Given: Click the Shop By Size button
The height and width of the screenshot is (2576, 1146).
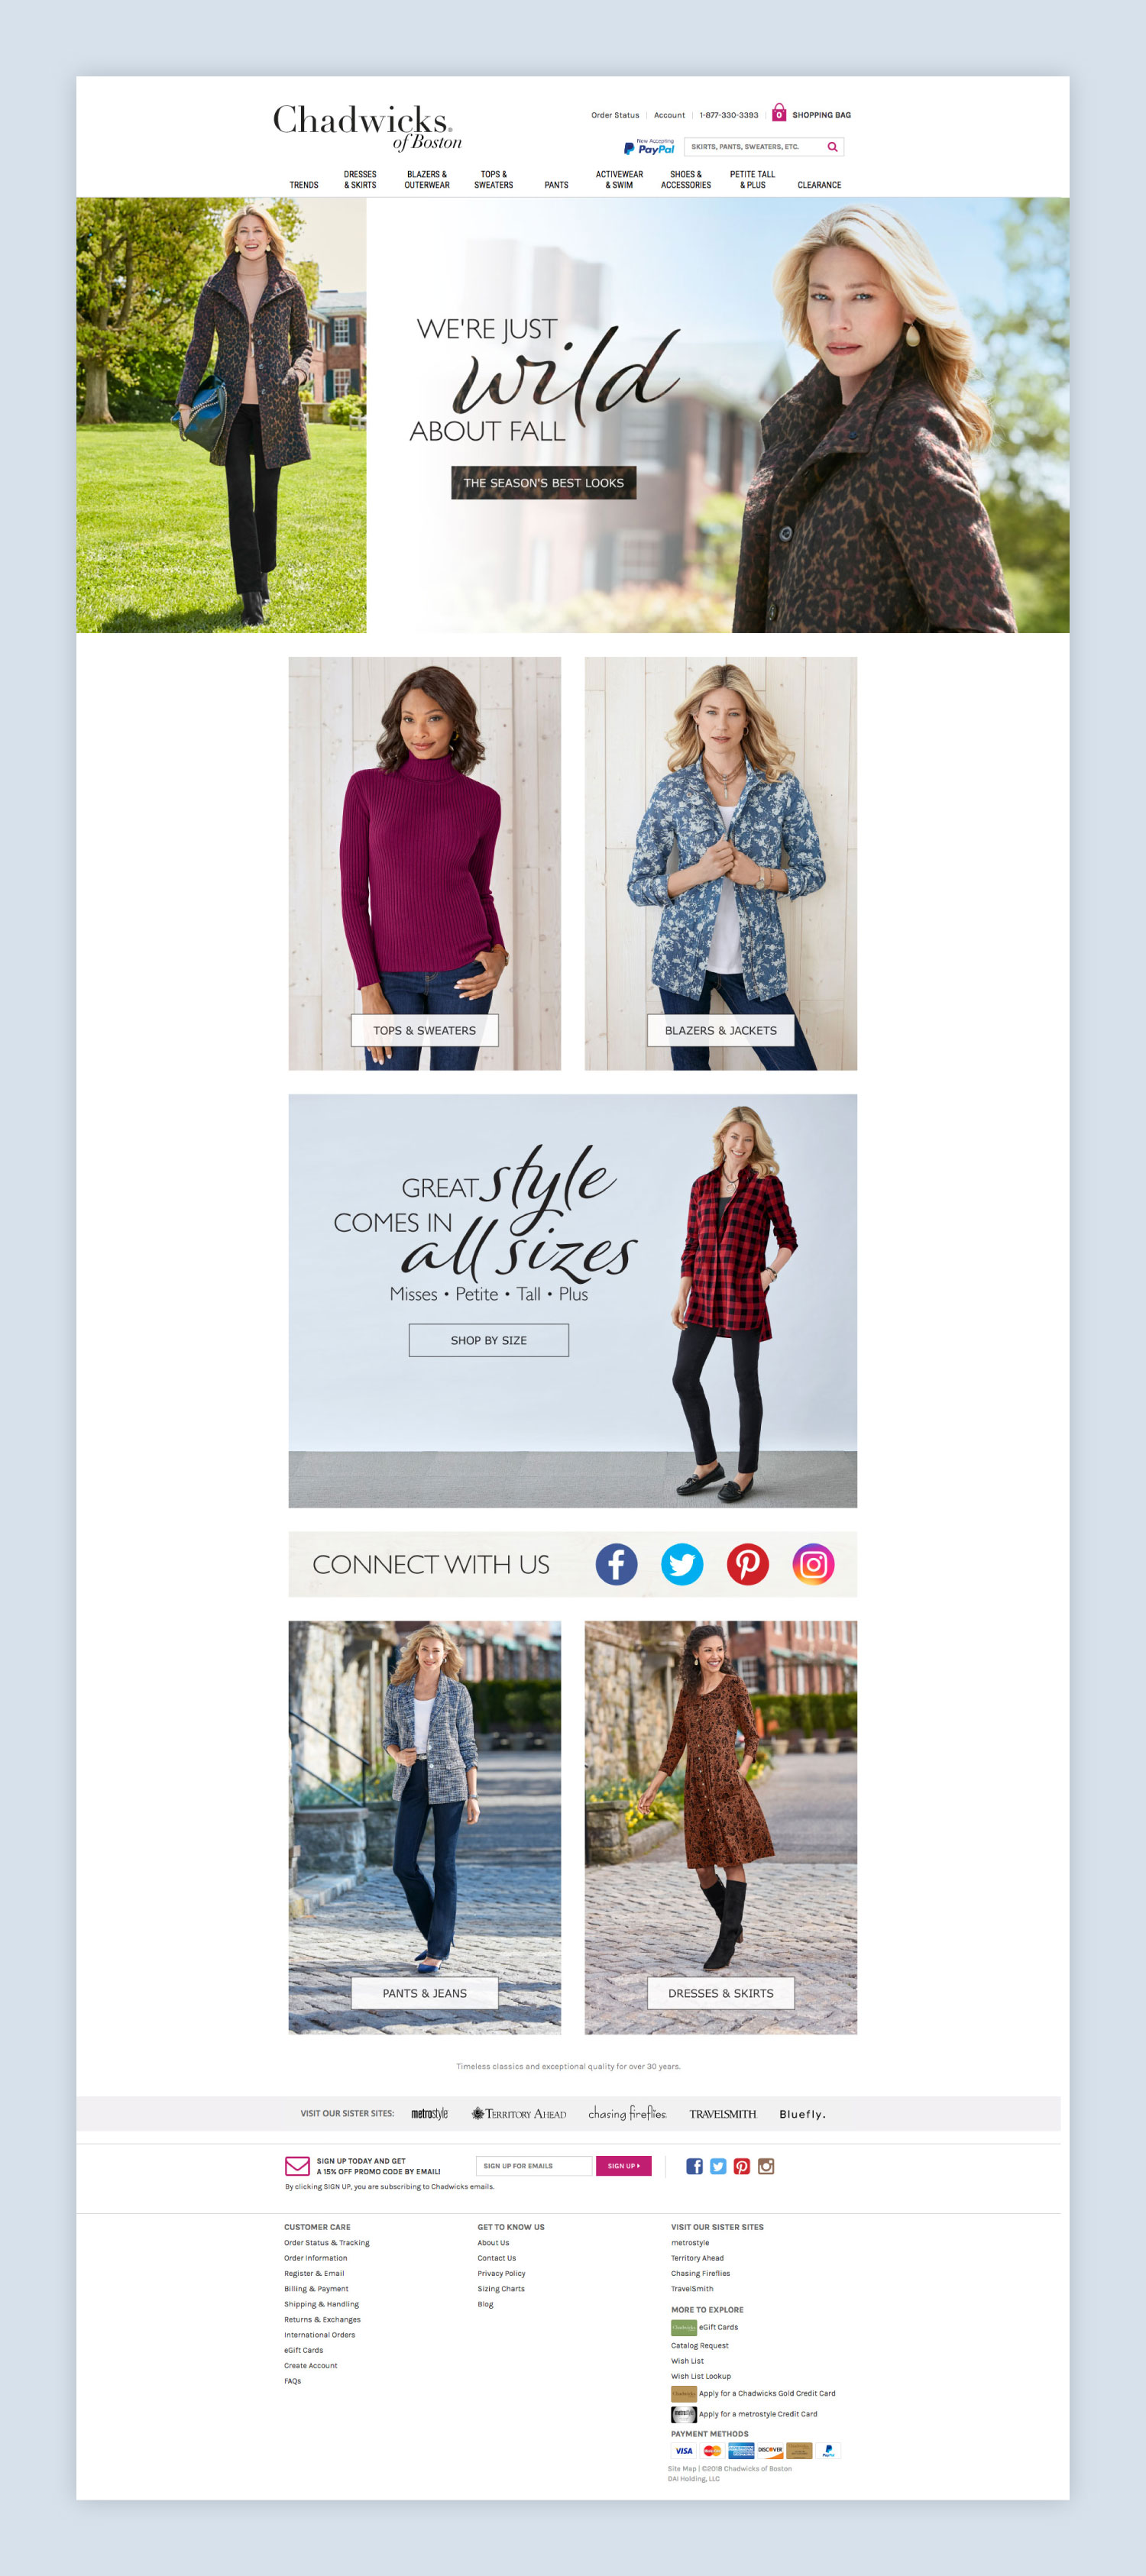Looking at the screenshot, I should [x=488, y=1340].
